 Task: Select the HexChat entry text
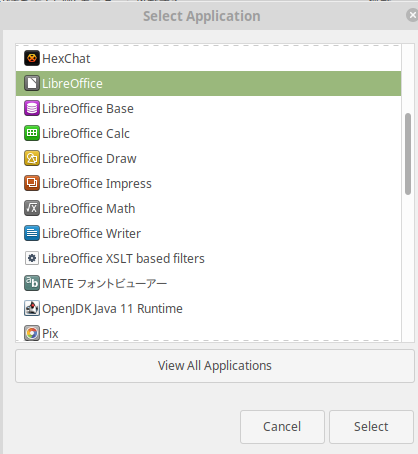tap(66, 59)
